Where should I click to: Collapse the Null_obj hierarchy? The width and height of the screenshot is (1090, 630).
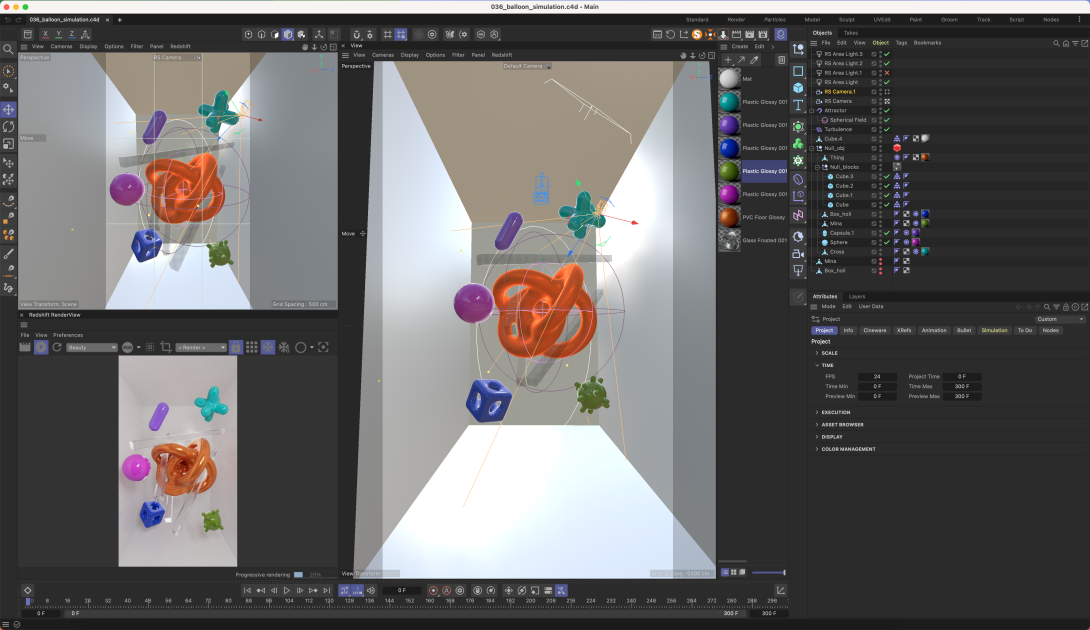pos(812,148)
